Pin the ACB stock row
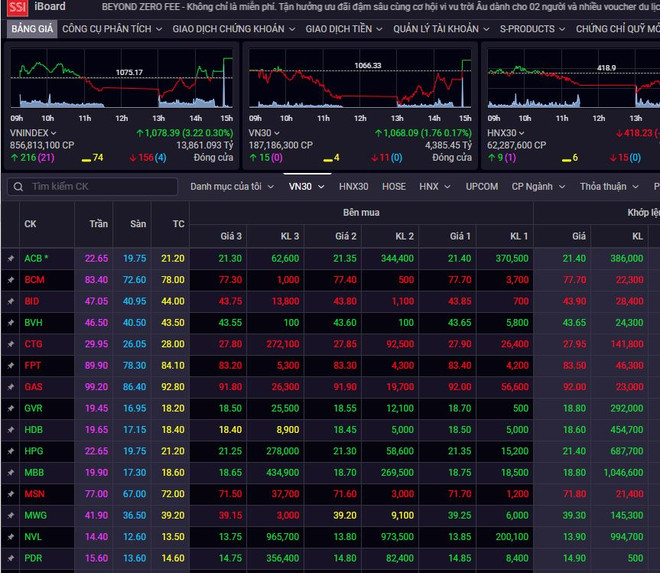660x573 pixels. [11, 258]
